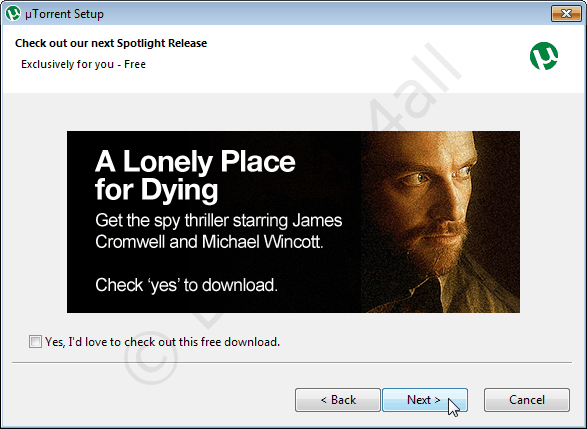Image resolution: width=587 pixels, height=429 pixels.
Task: Click the green µTorrent logo in the header
Action: point(544,56)
